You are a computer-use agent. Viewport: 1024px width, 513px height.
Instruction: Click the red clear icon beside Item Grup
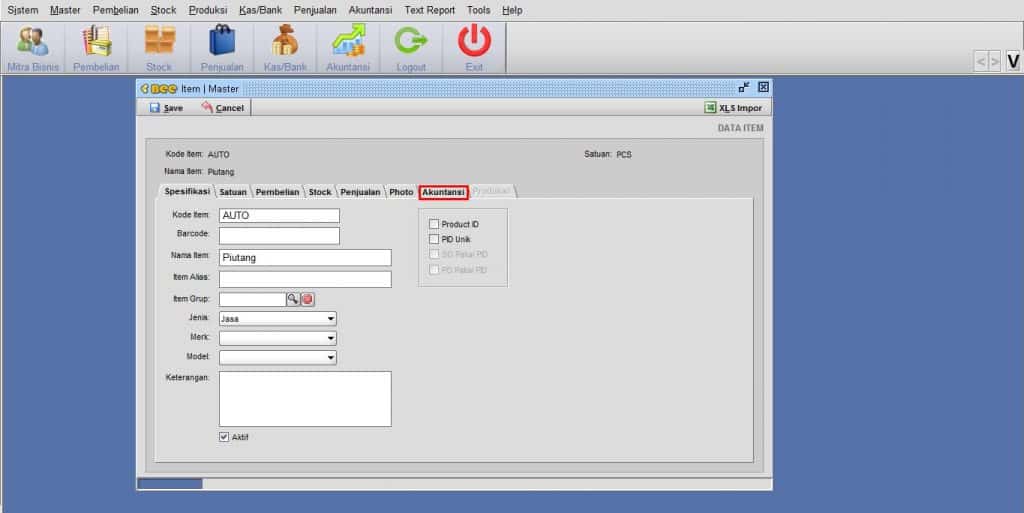coord(308,299)
